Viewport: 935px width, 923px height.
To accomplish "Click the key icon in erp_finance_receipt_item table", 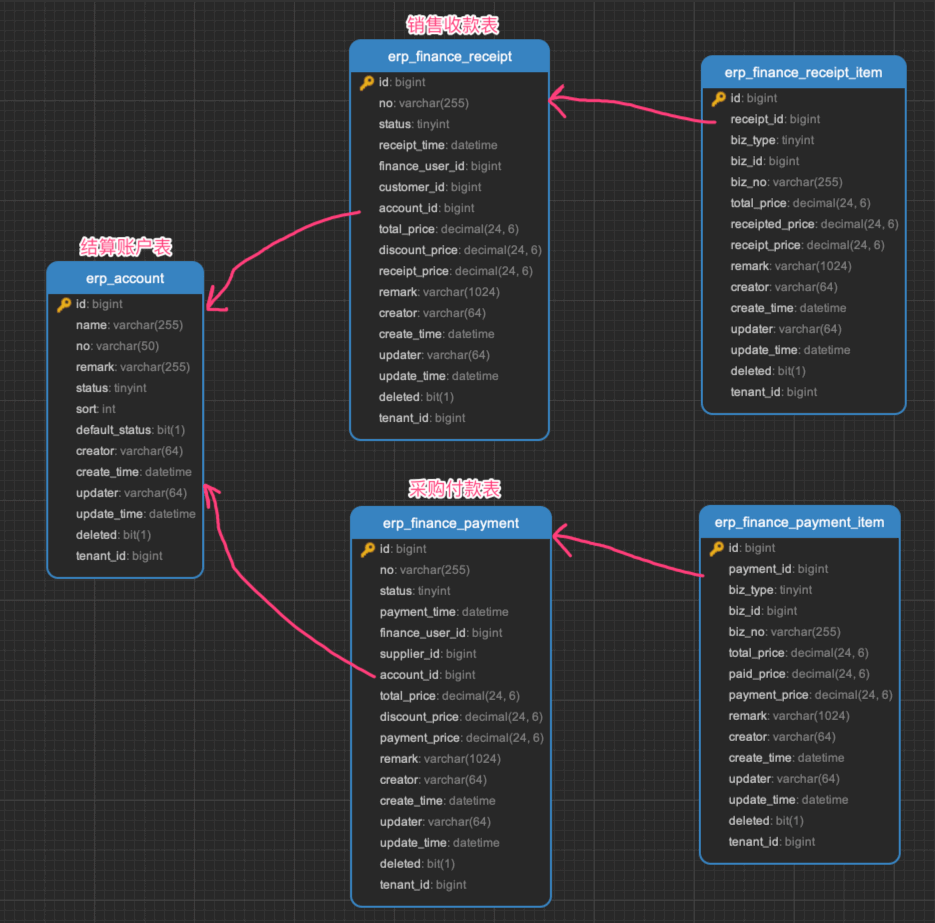I will coord(718,98).
